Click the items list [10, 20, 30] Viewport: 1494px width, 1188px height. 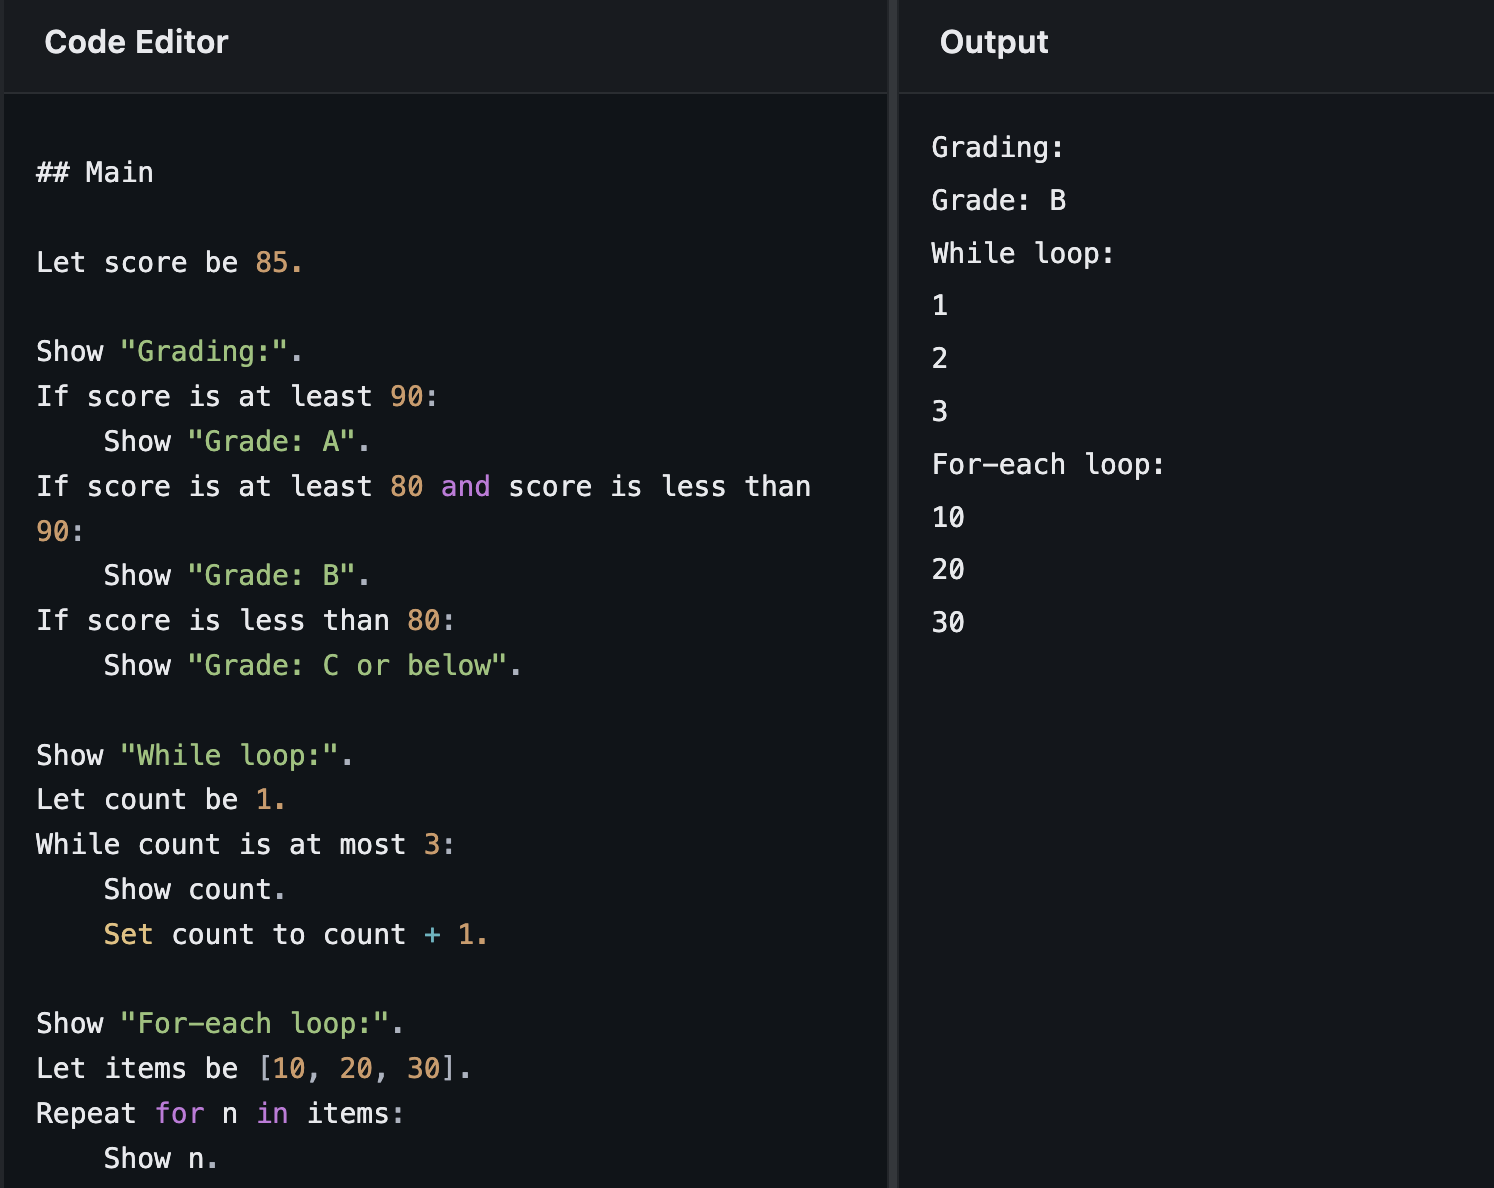click(x=356, y=1068)
